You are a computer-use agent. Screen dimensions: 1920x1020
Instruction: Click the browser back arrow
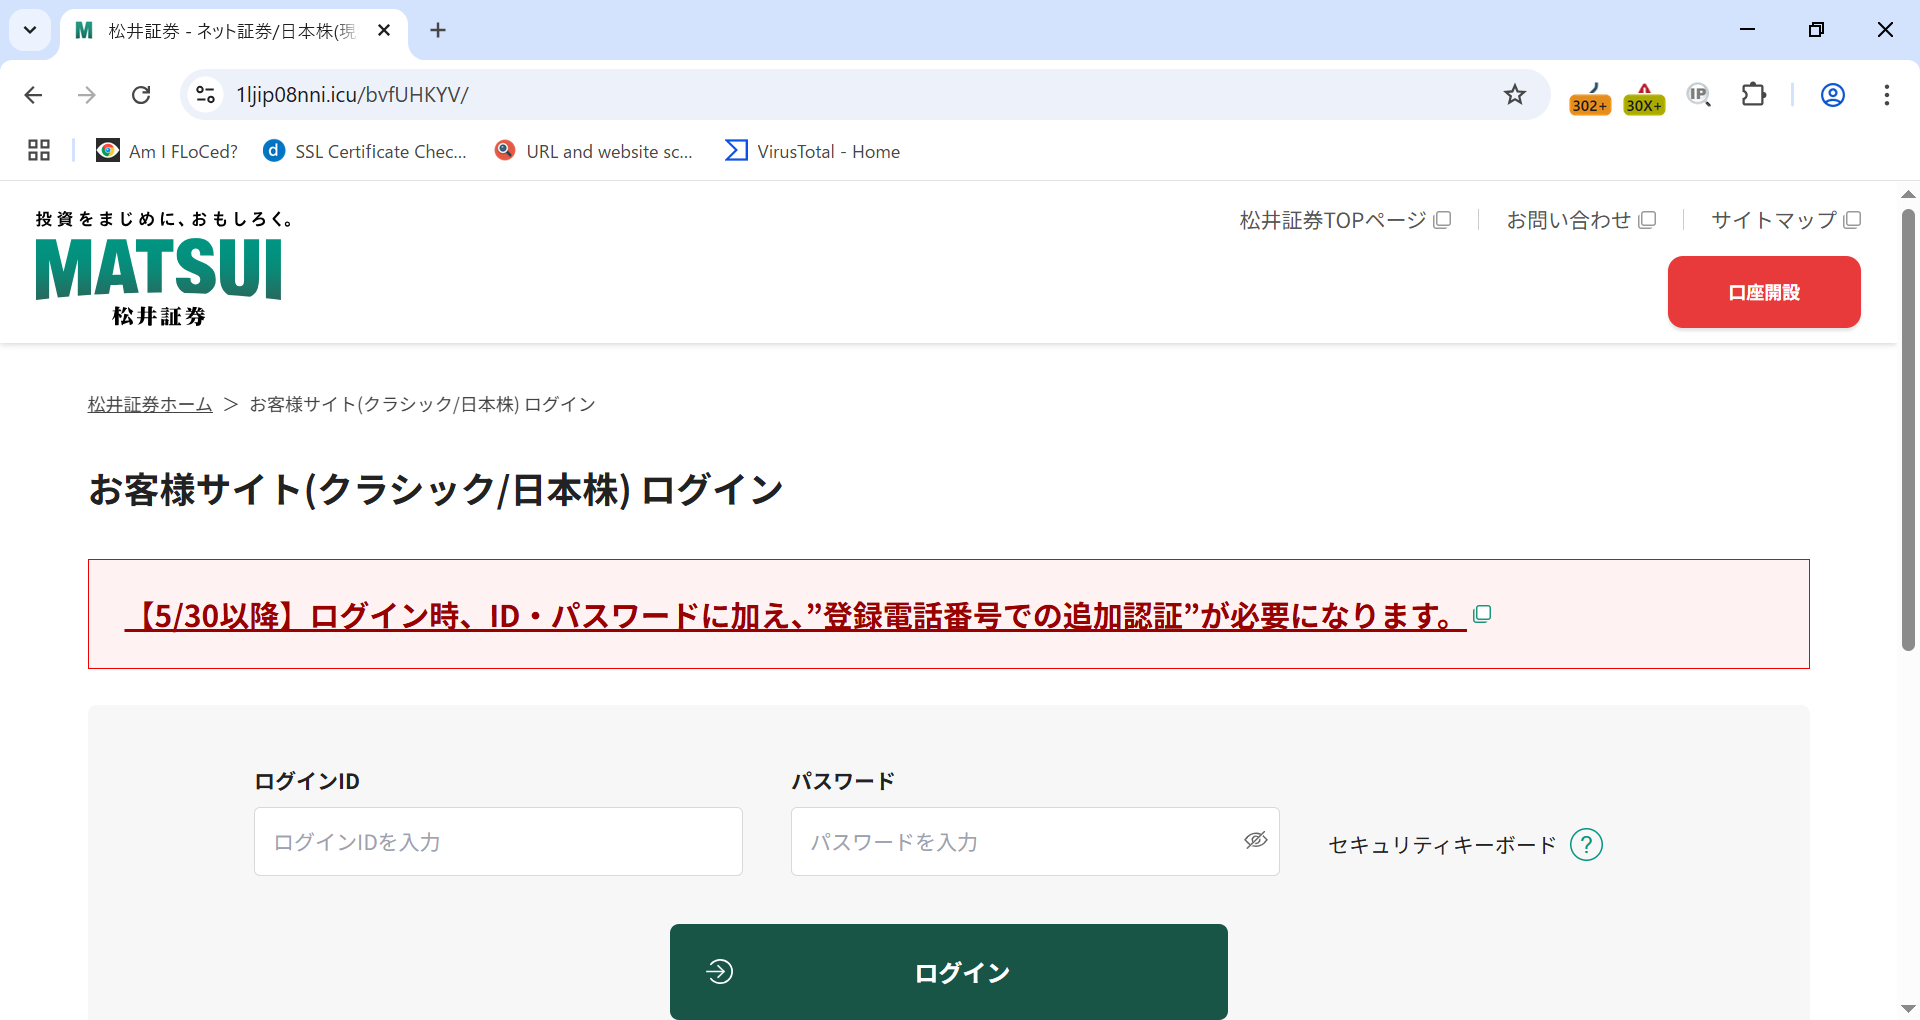pyautogui.click(x=33, y=95)
